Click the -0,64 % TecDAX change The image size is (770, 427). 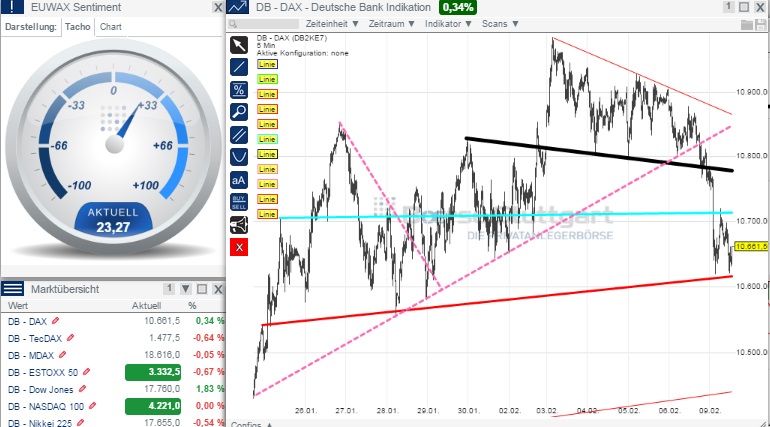point(208,338)
